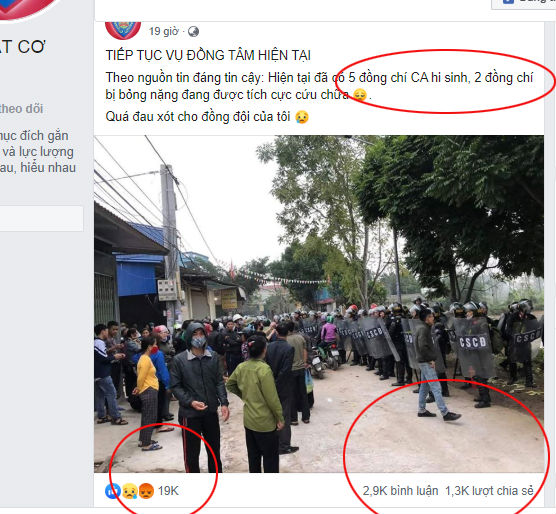This screenshot has height=514, width=556.
Task: Click the headline 'TIẾP TỤC VỤ ĐỒNG TÂM HIỆN TẠI'
Action: point(208,56)
